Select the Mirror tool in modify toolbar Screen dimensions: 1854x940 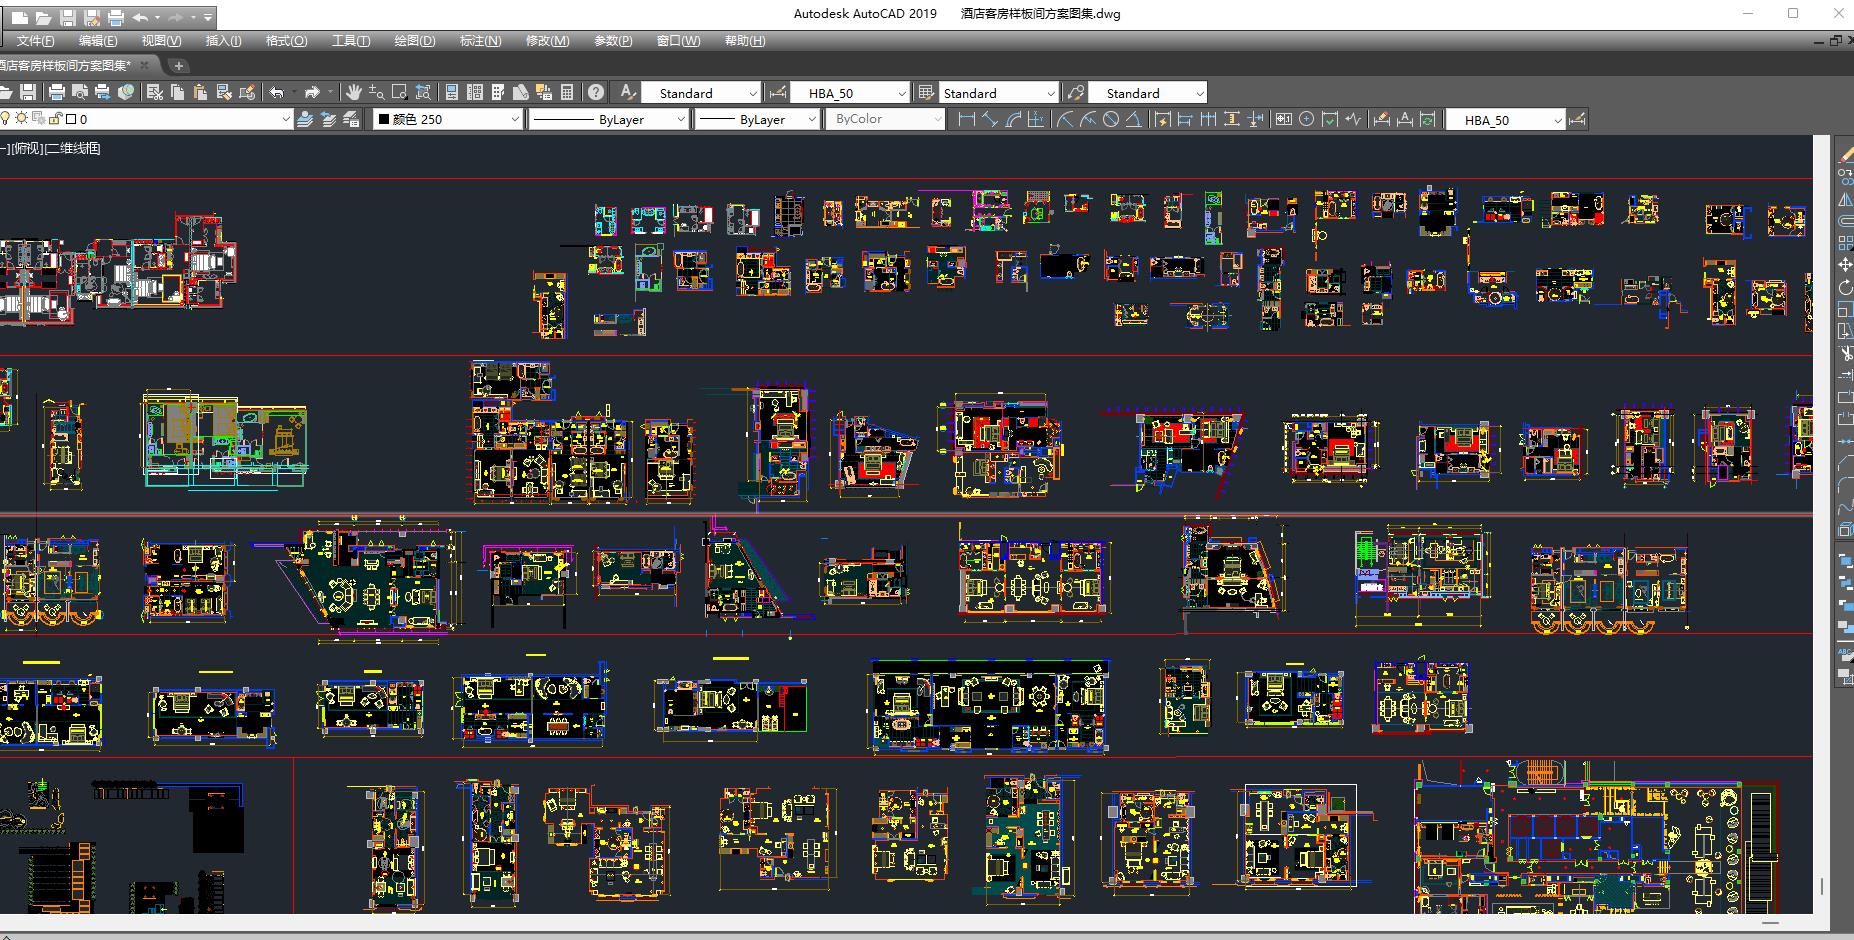point(1845,199)
